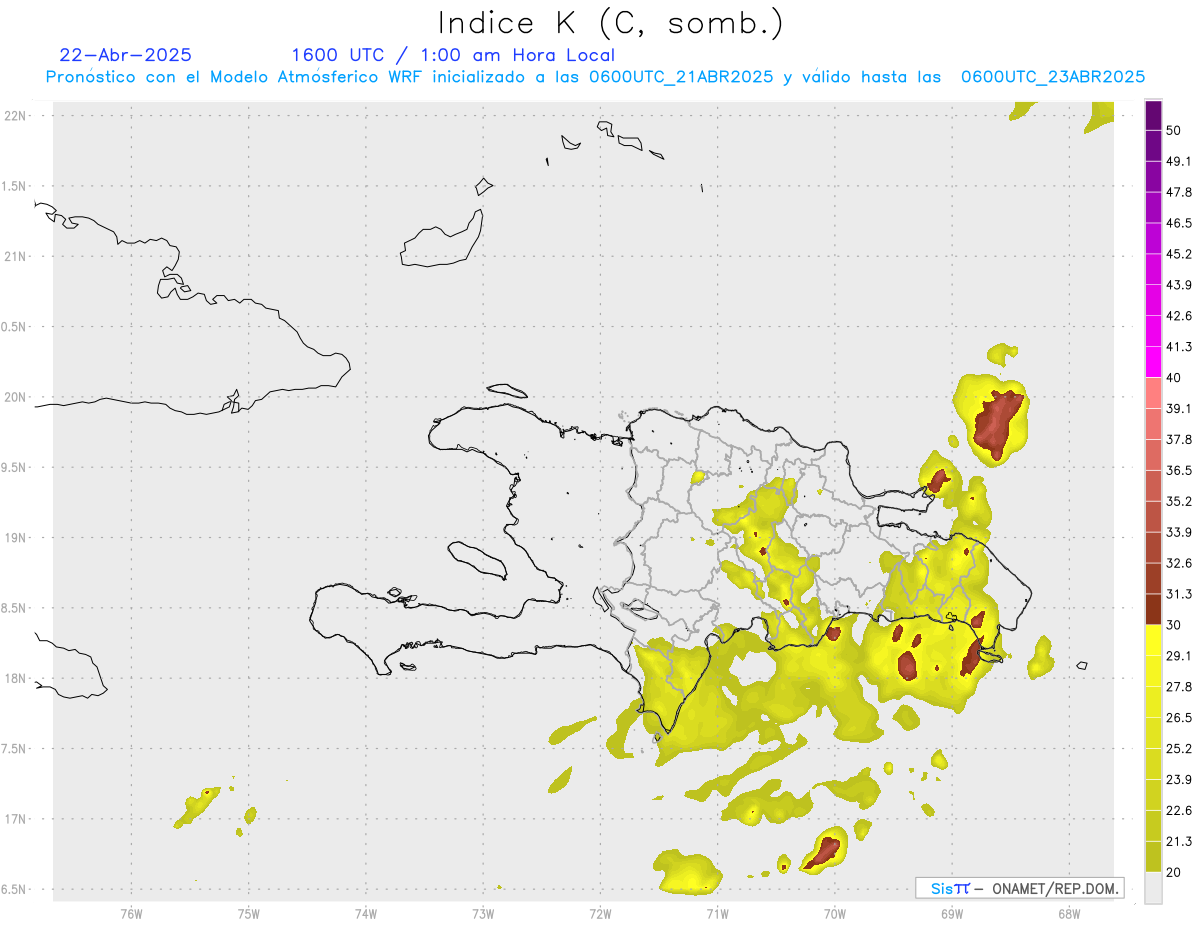
Task: Click the '18N' latitude label
Action: [17, 679]
